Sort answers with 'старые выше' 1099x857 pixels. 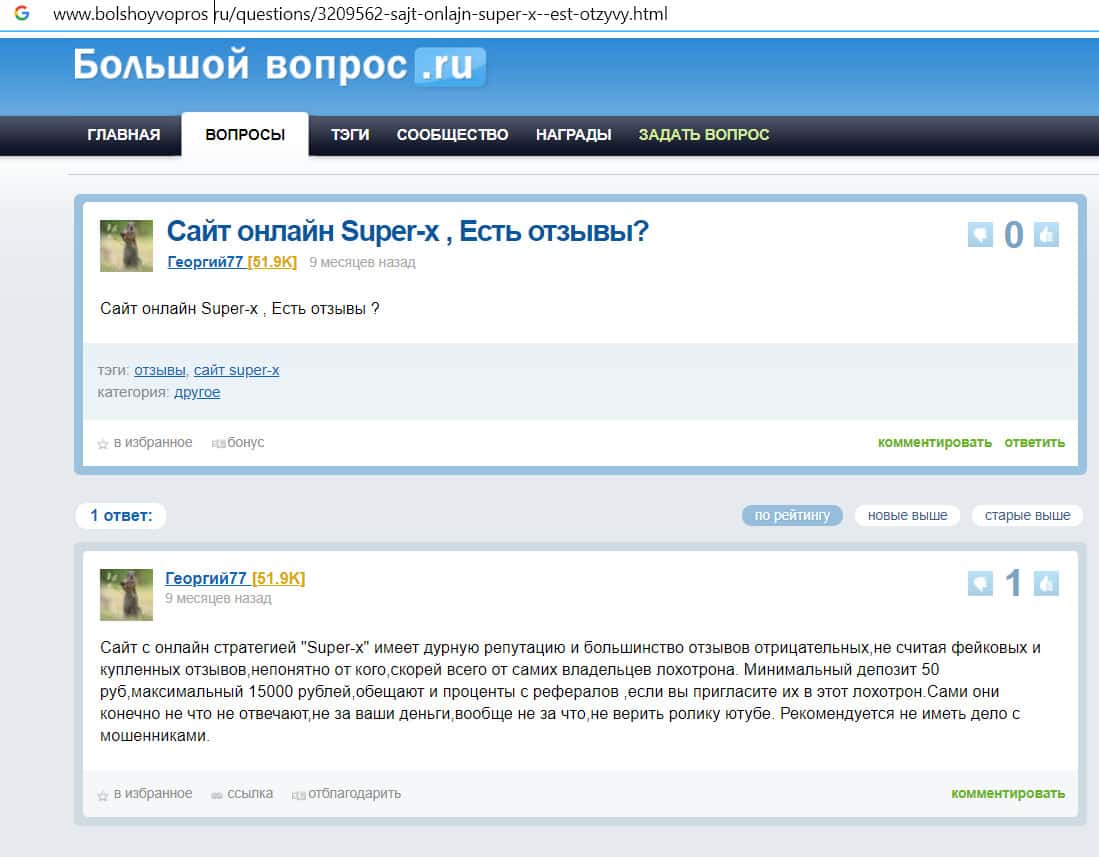[1028, 515]
